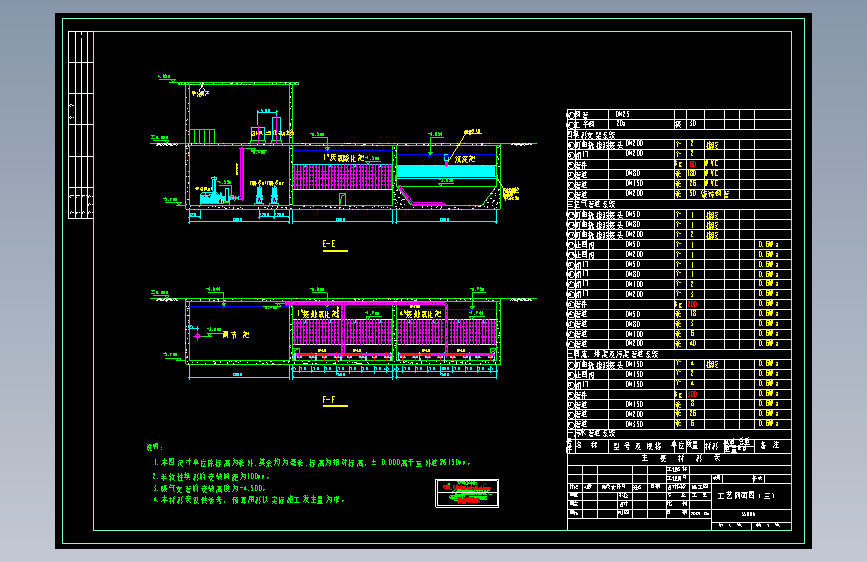
Task: Select the 180 quantity cell
Action: tap(692, 174)
